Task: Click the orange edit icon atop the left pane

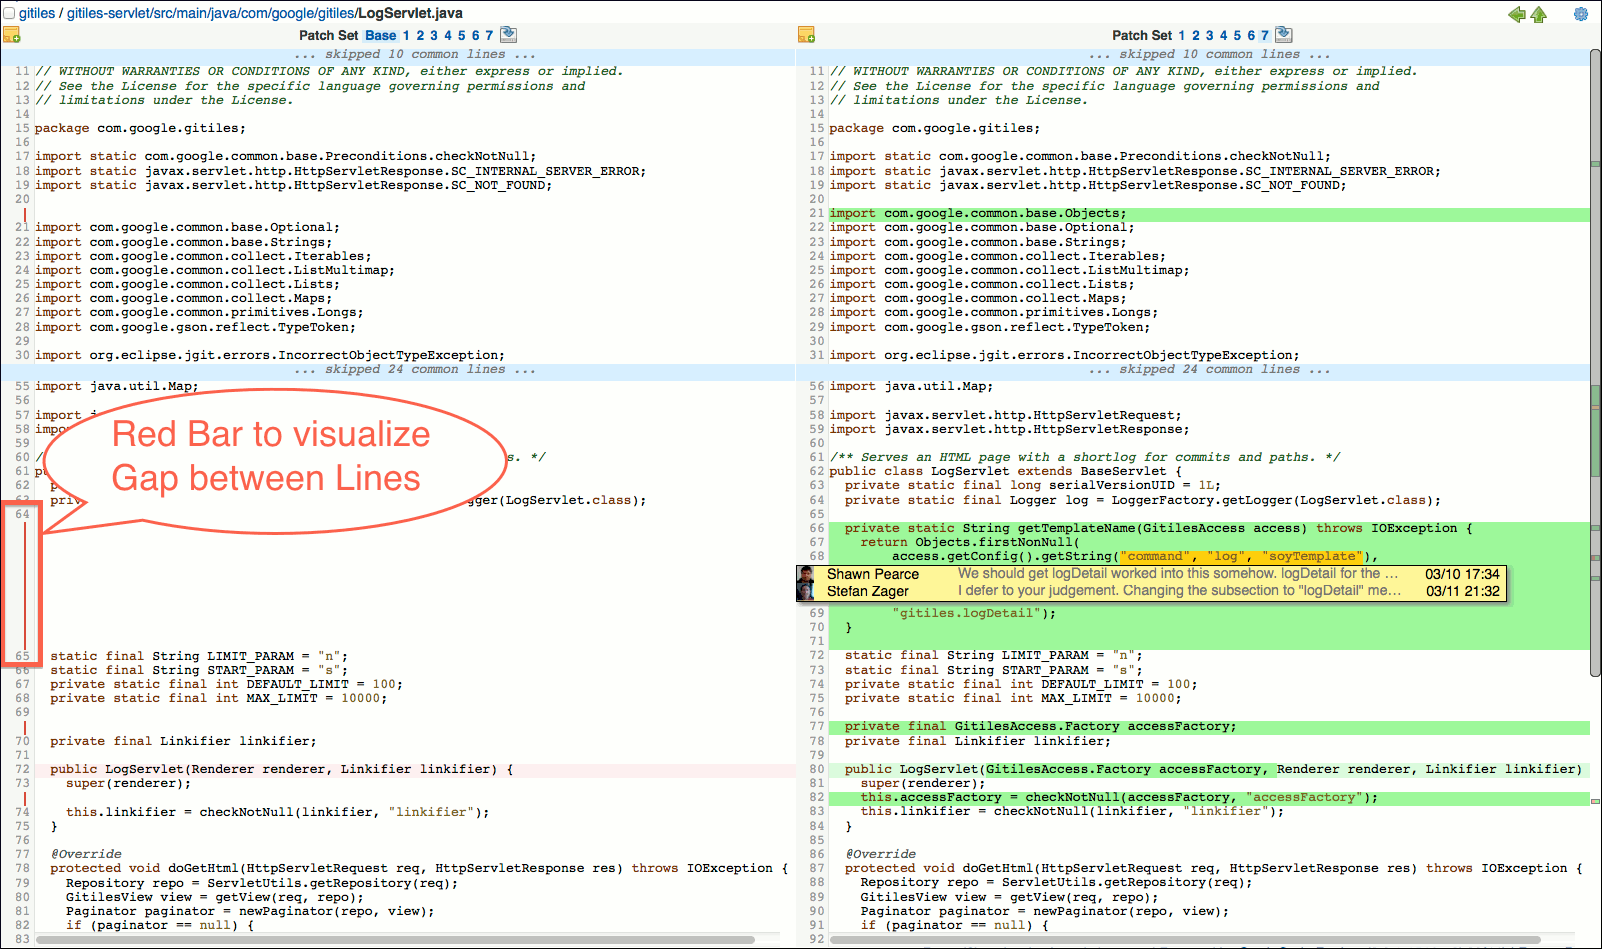Action: coord(12,34)
